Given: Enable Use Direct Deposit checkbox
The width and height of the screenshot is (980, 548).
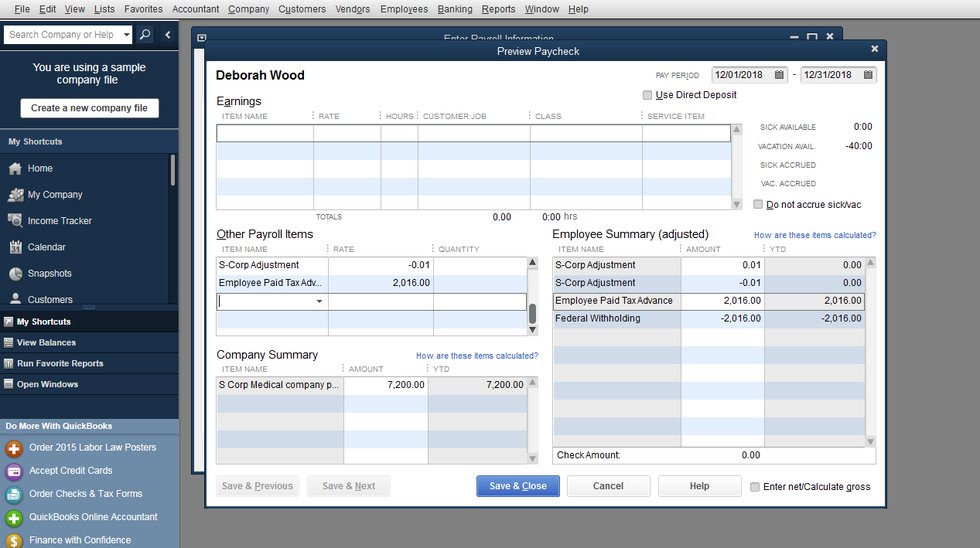Looking at the screenshot, I should click(648, 95).
